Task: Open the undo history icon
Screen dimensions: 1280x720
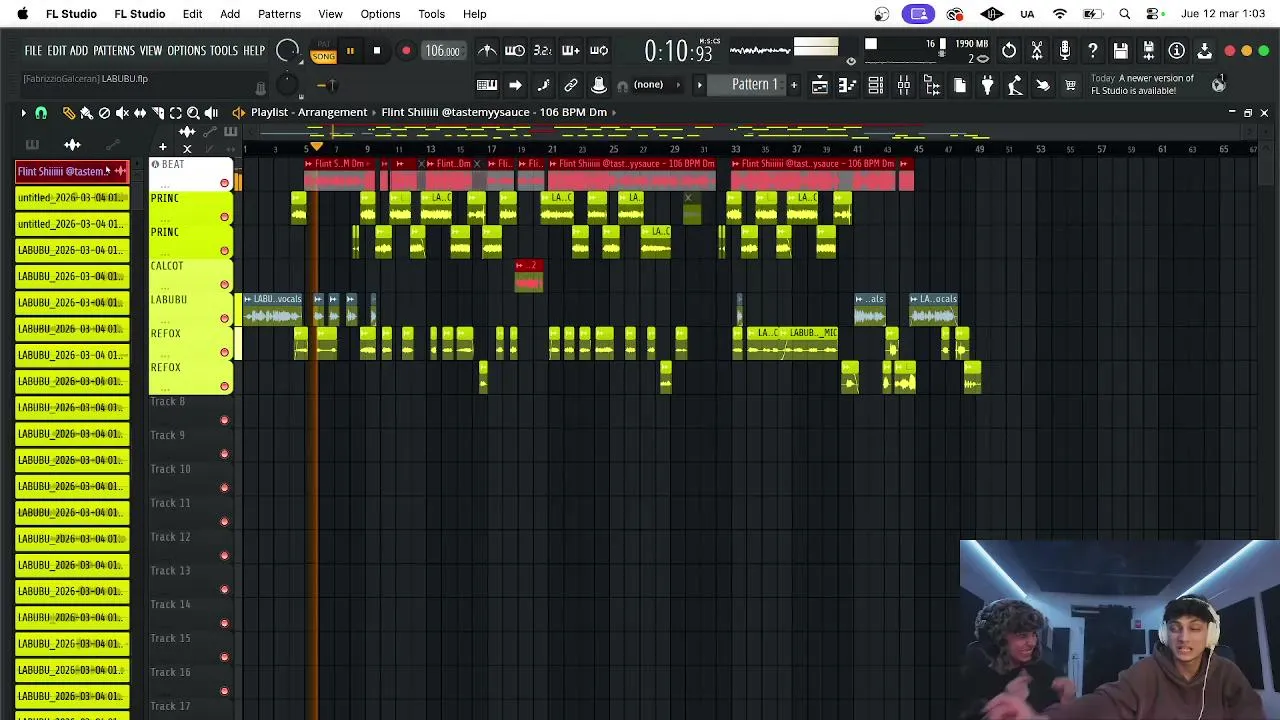Action: 1009,50
